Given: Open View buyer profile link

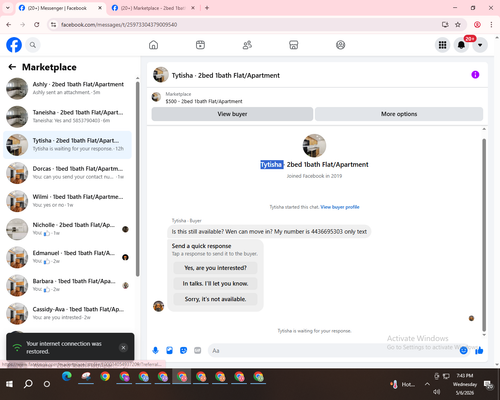Looking at the screenshot, I should point(340,207).
